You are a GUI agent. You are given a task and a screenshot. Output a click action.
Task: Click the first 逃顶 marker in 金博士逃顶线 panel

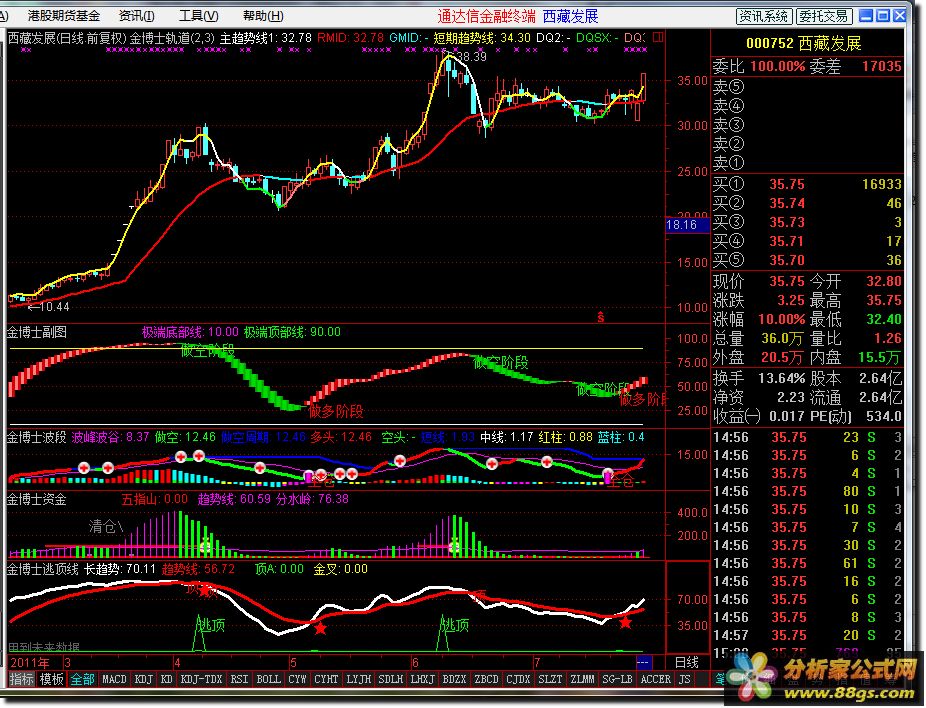click(211, 625)
